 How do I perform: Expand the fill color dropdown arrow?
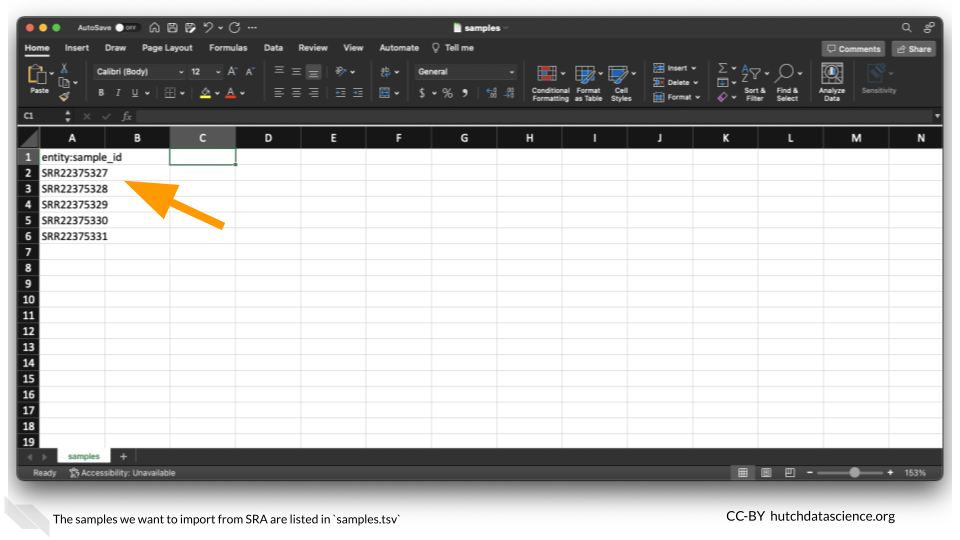click(x=217, y=94)
